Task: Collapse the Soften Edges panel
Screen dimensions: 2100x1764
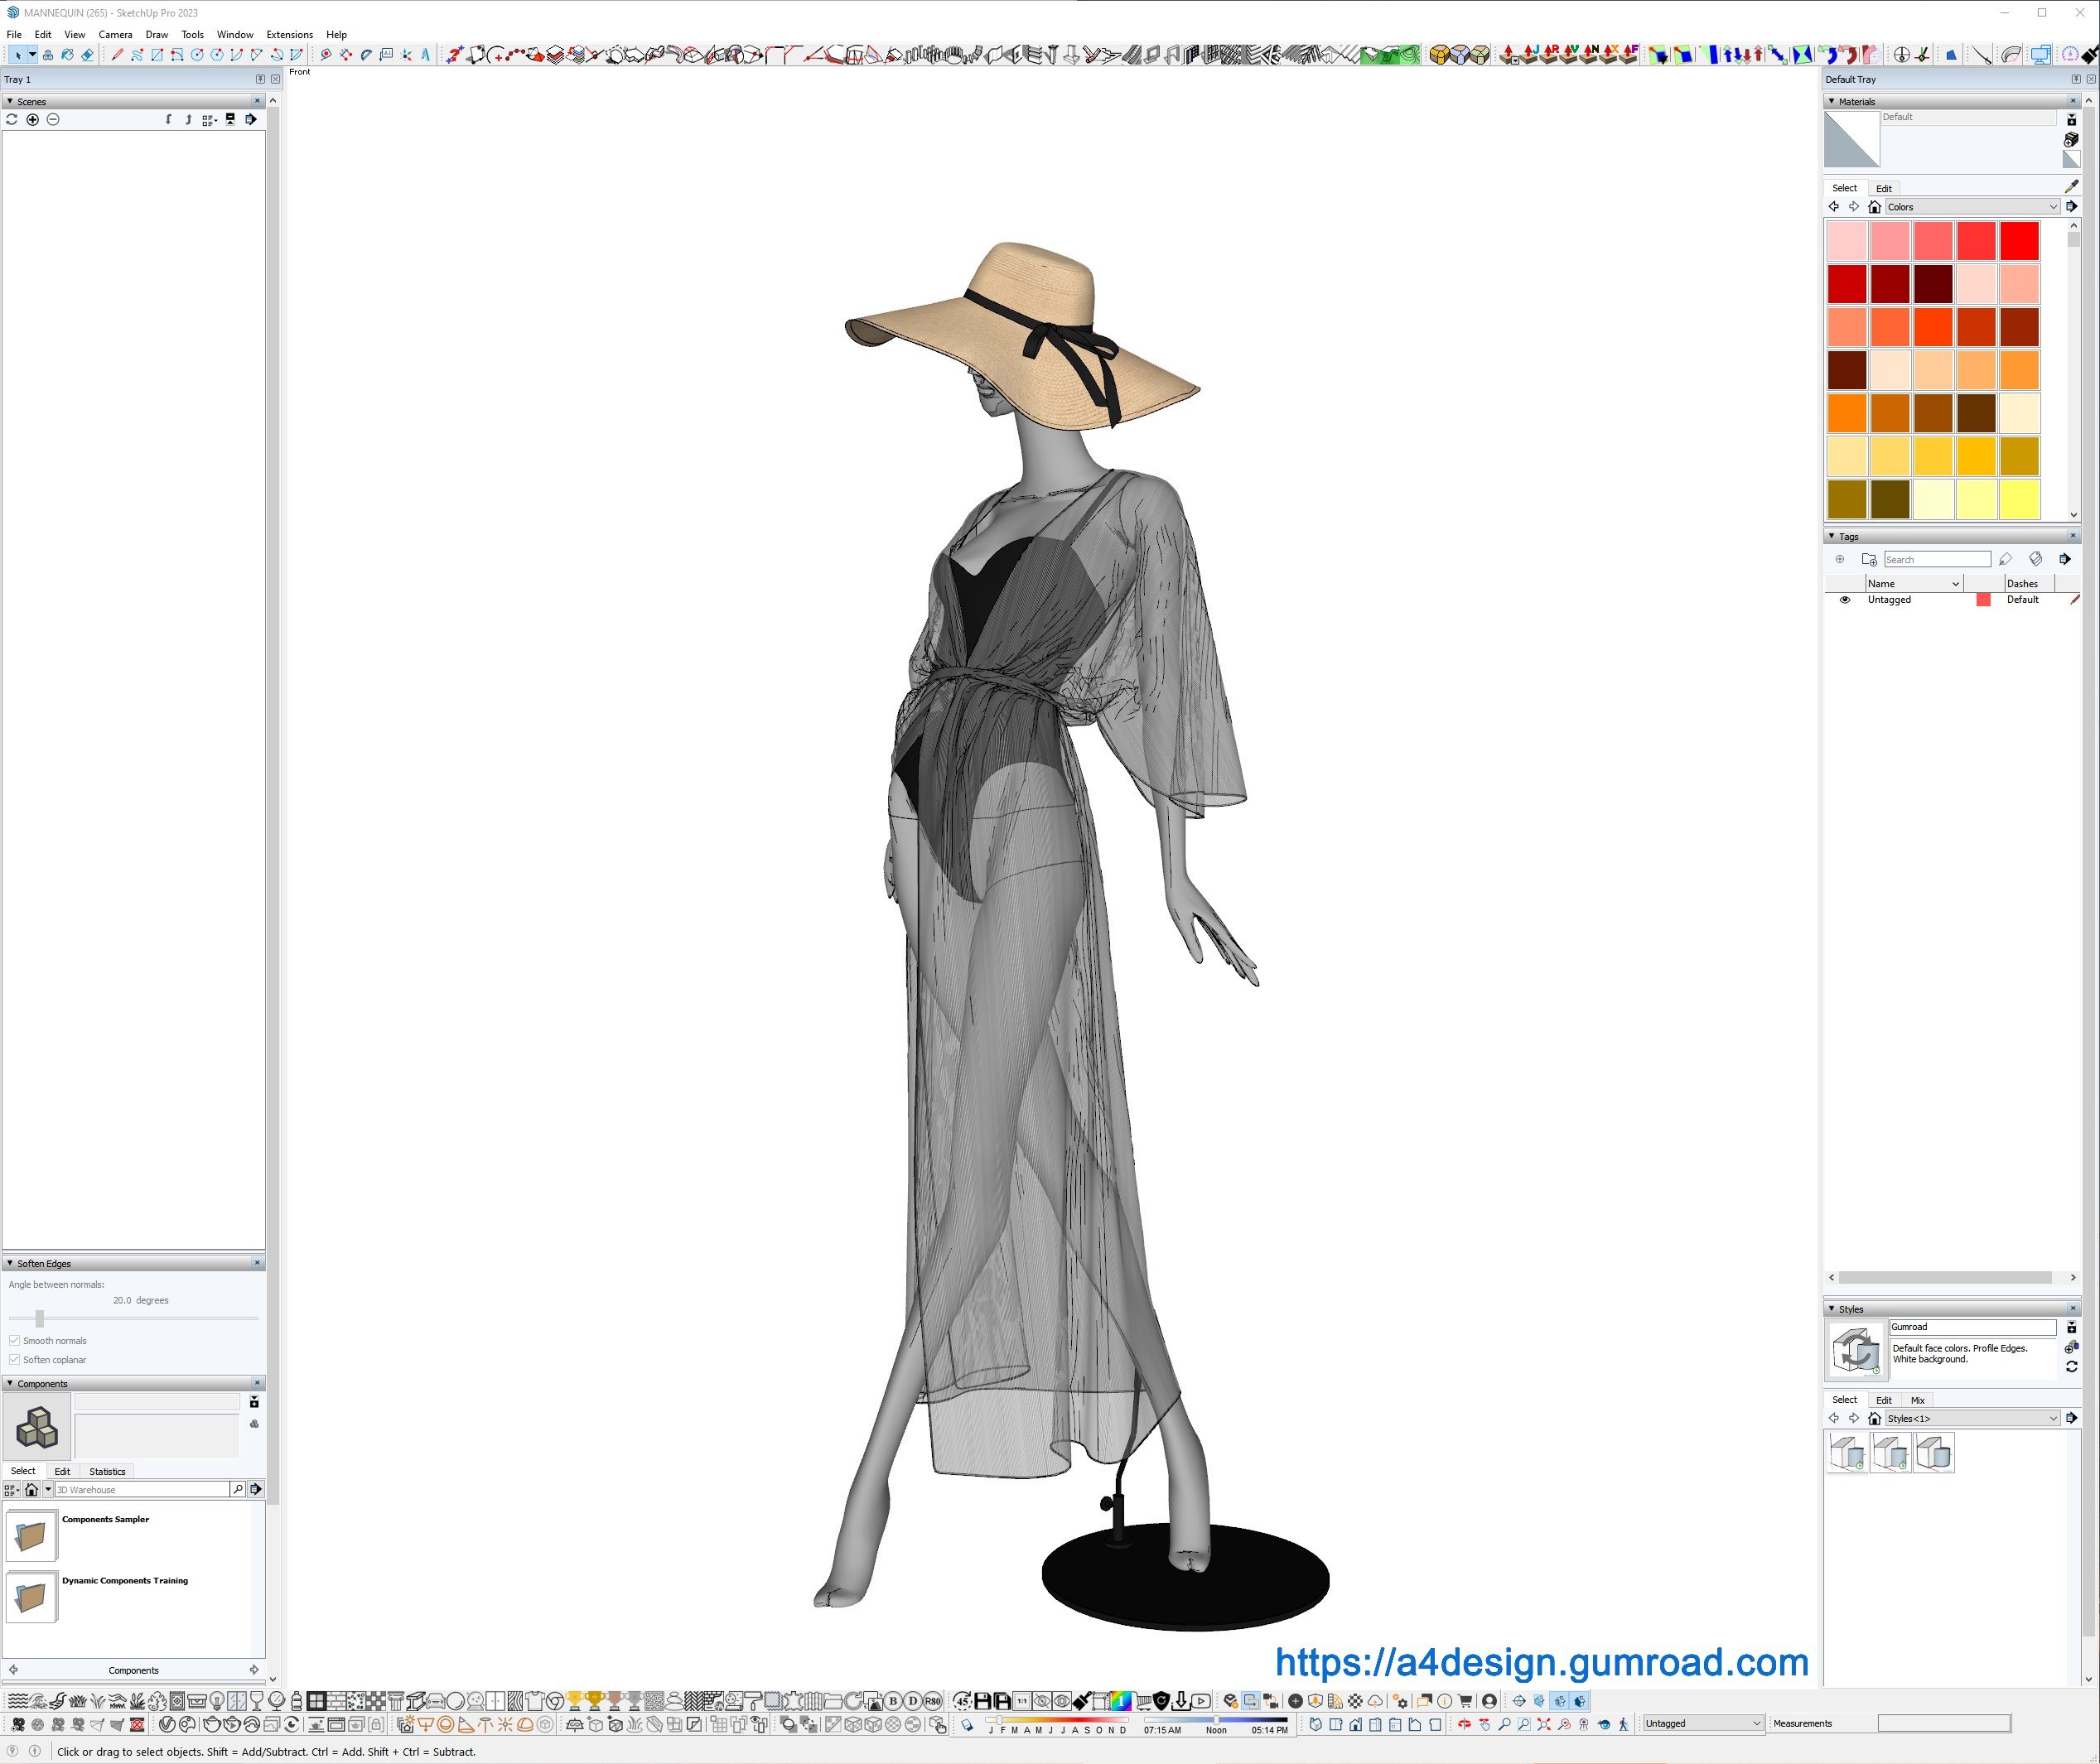Action: pyautogui.click(x=10, y=1264)
